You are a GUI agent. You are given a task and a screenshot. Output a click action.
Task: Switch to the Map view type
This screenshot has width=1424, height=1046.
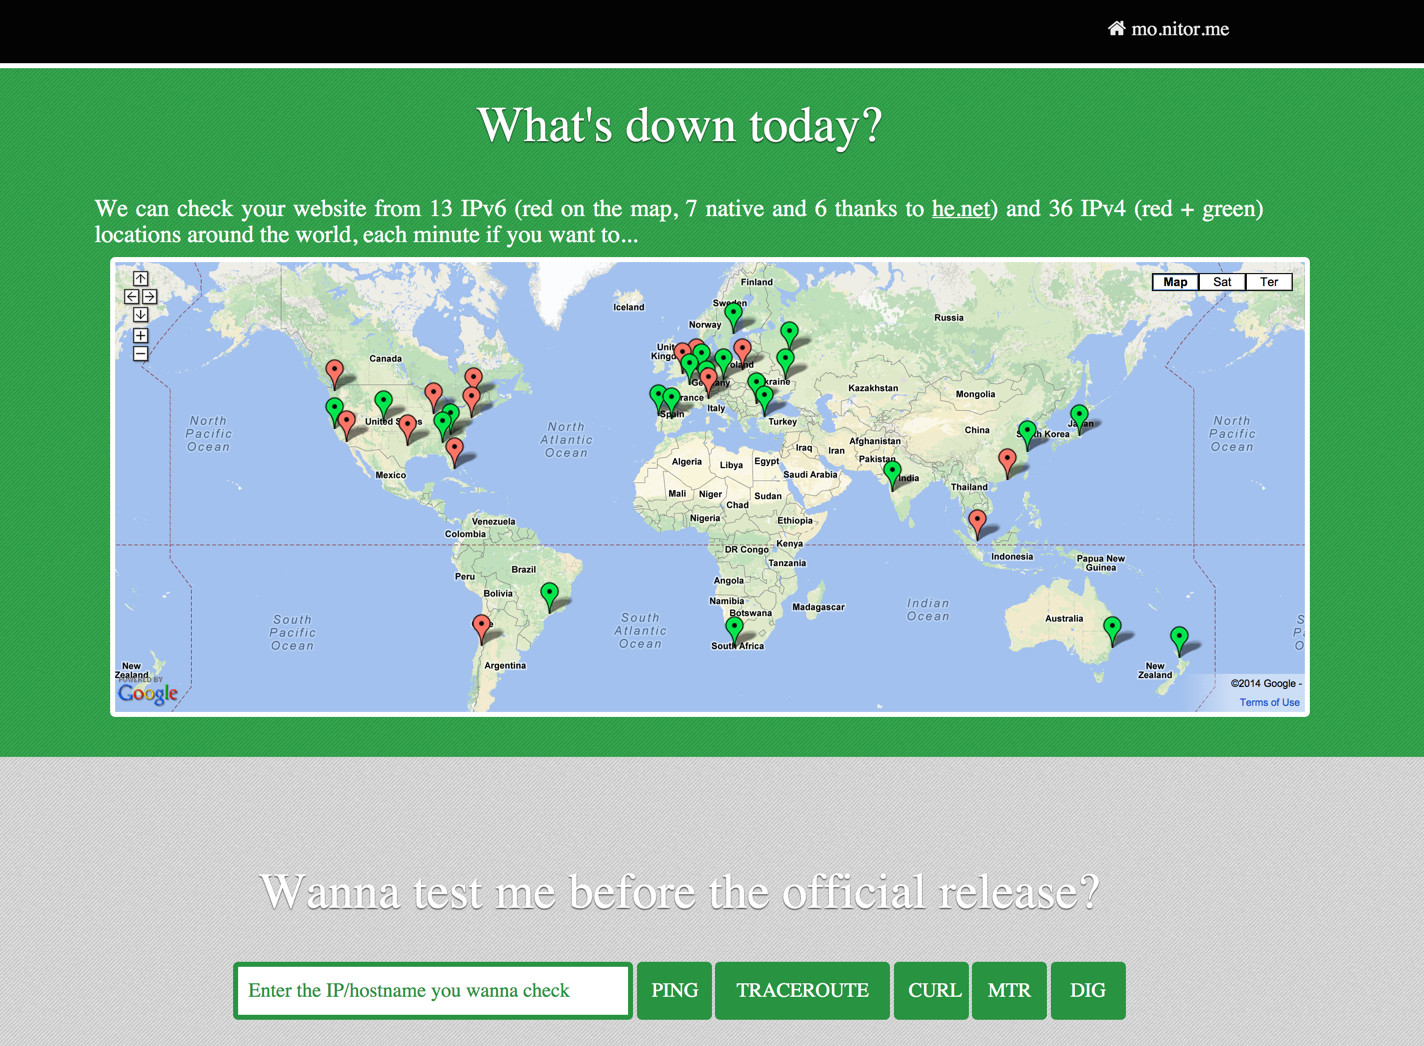tap(1175, 282)
